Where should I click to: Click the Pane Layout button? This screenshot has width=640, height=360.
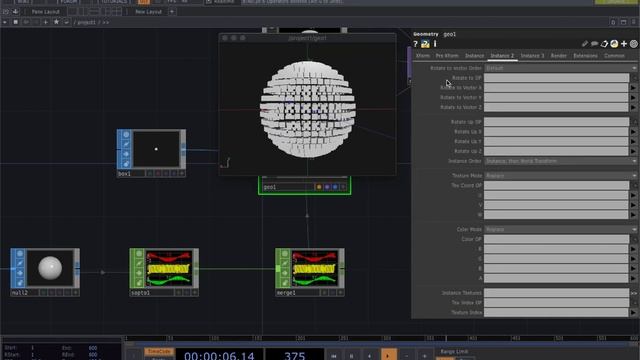point(46,12)
